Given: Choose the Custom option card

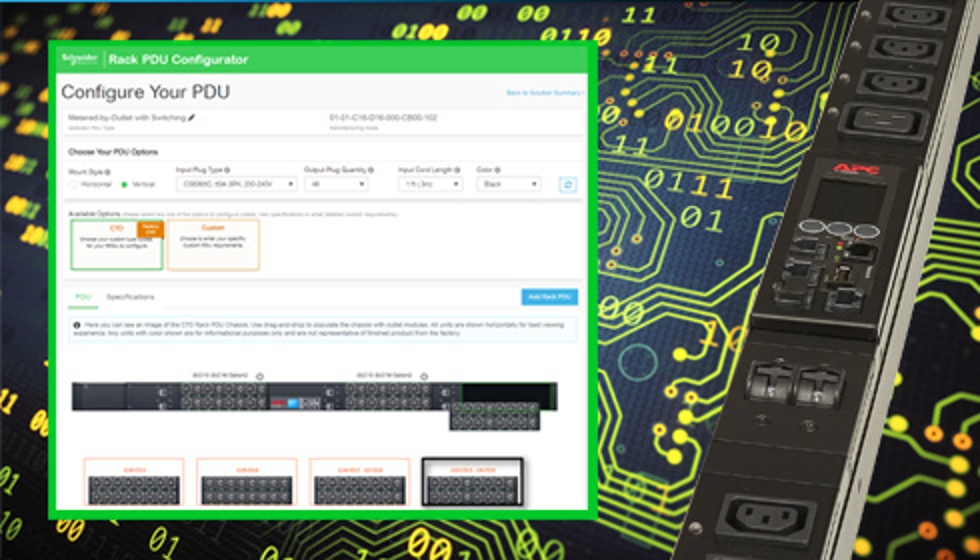Looking at the screenshot, I should pos(213,245).
